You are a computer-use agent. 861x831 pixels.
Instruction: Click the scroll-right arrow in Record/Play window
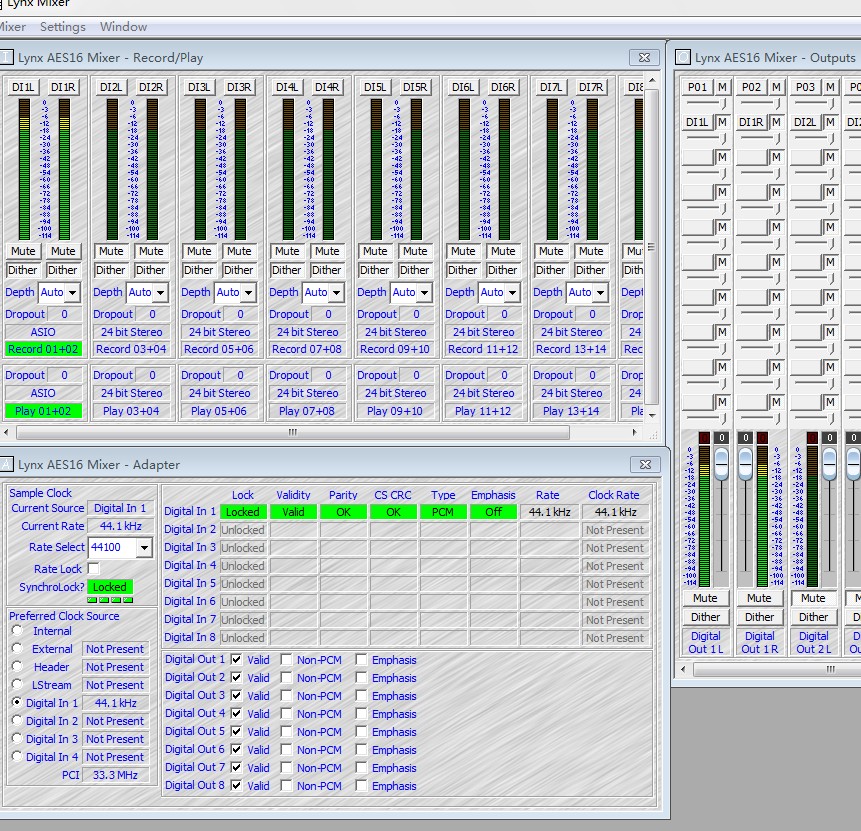[635, 432]
